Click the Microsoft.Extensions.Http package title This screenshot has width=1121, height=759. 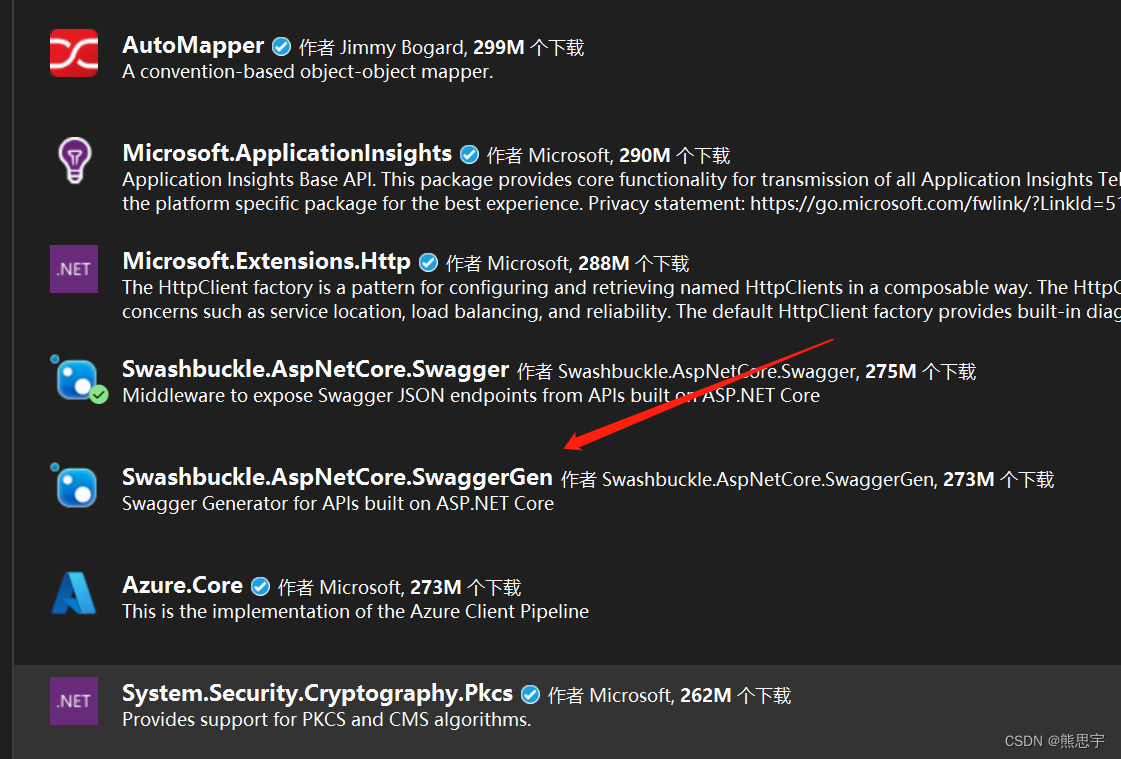pyautogui.click(x=267, y=261)
